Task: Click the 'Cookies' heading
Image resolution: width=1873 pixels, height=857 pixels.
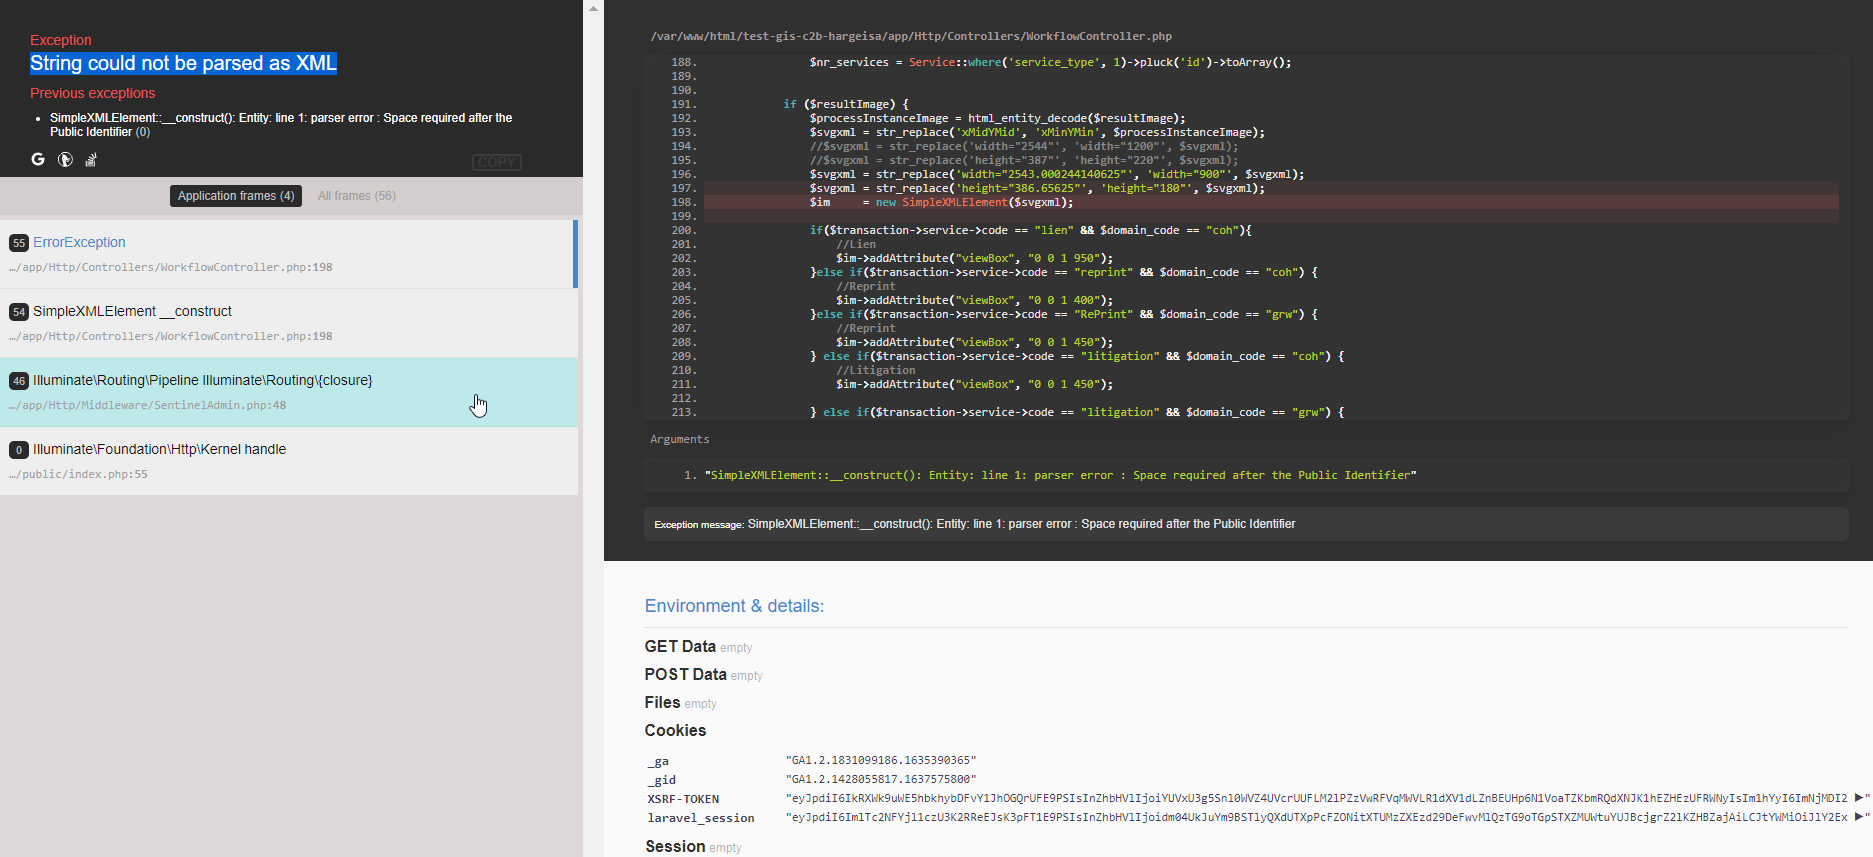Action: pyautogui.click(x=675, y=730)
